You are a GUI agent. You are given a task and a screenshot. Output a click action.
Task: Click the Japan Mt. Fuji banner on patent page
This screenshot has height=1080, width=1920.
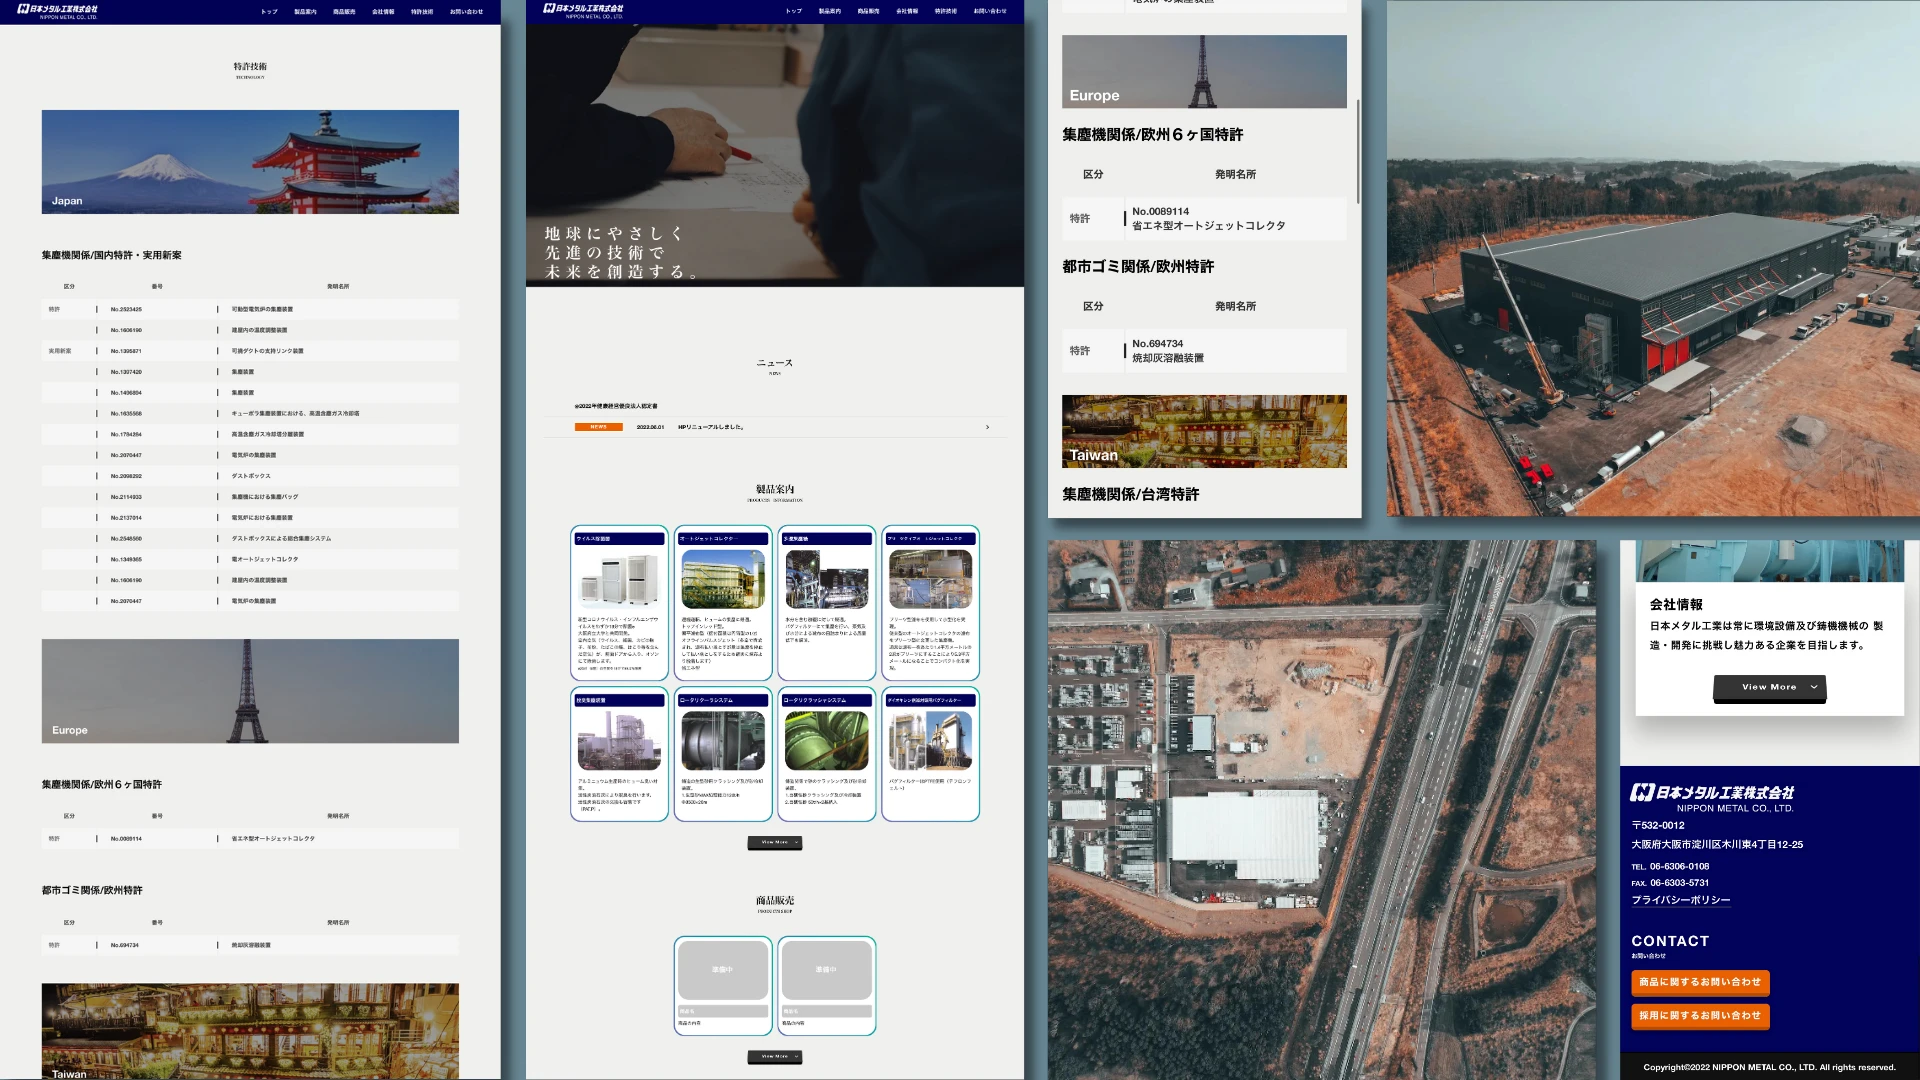pyautogui.click(x=250, y=162)
